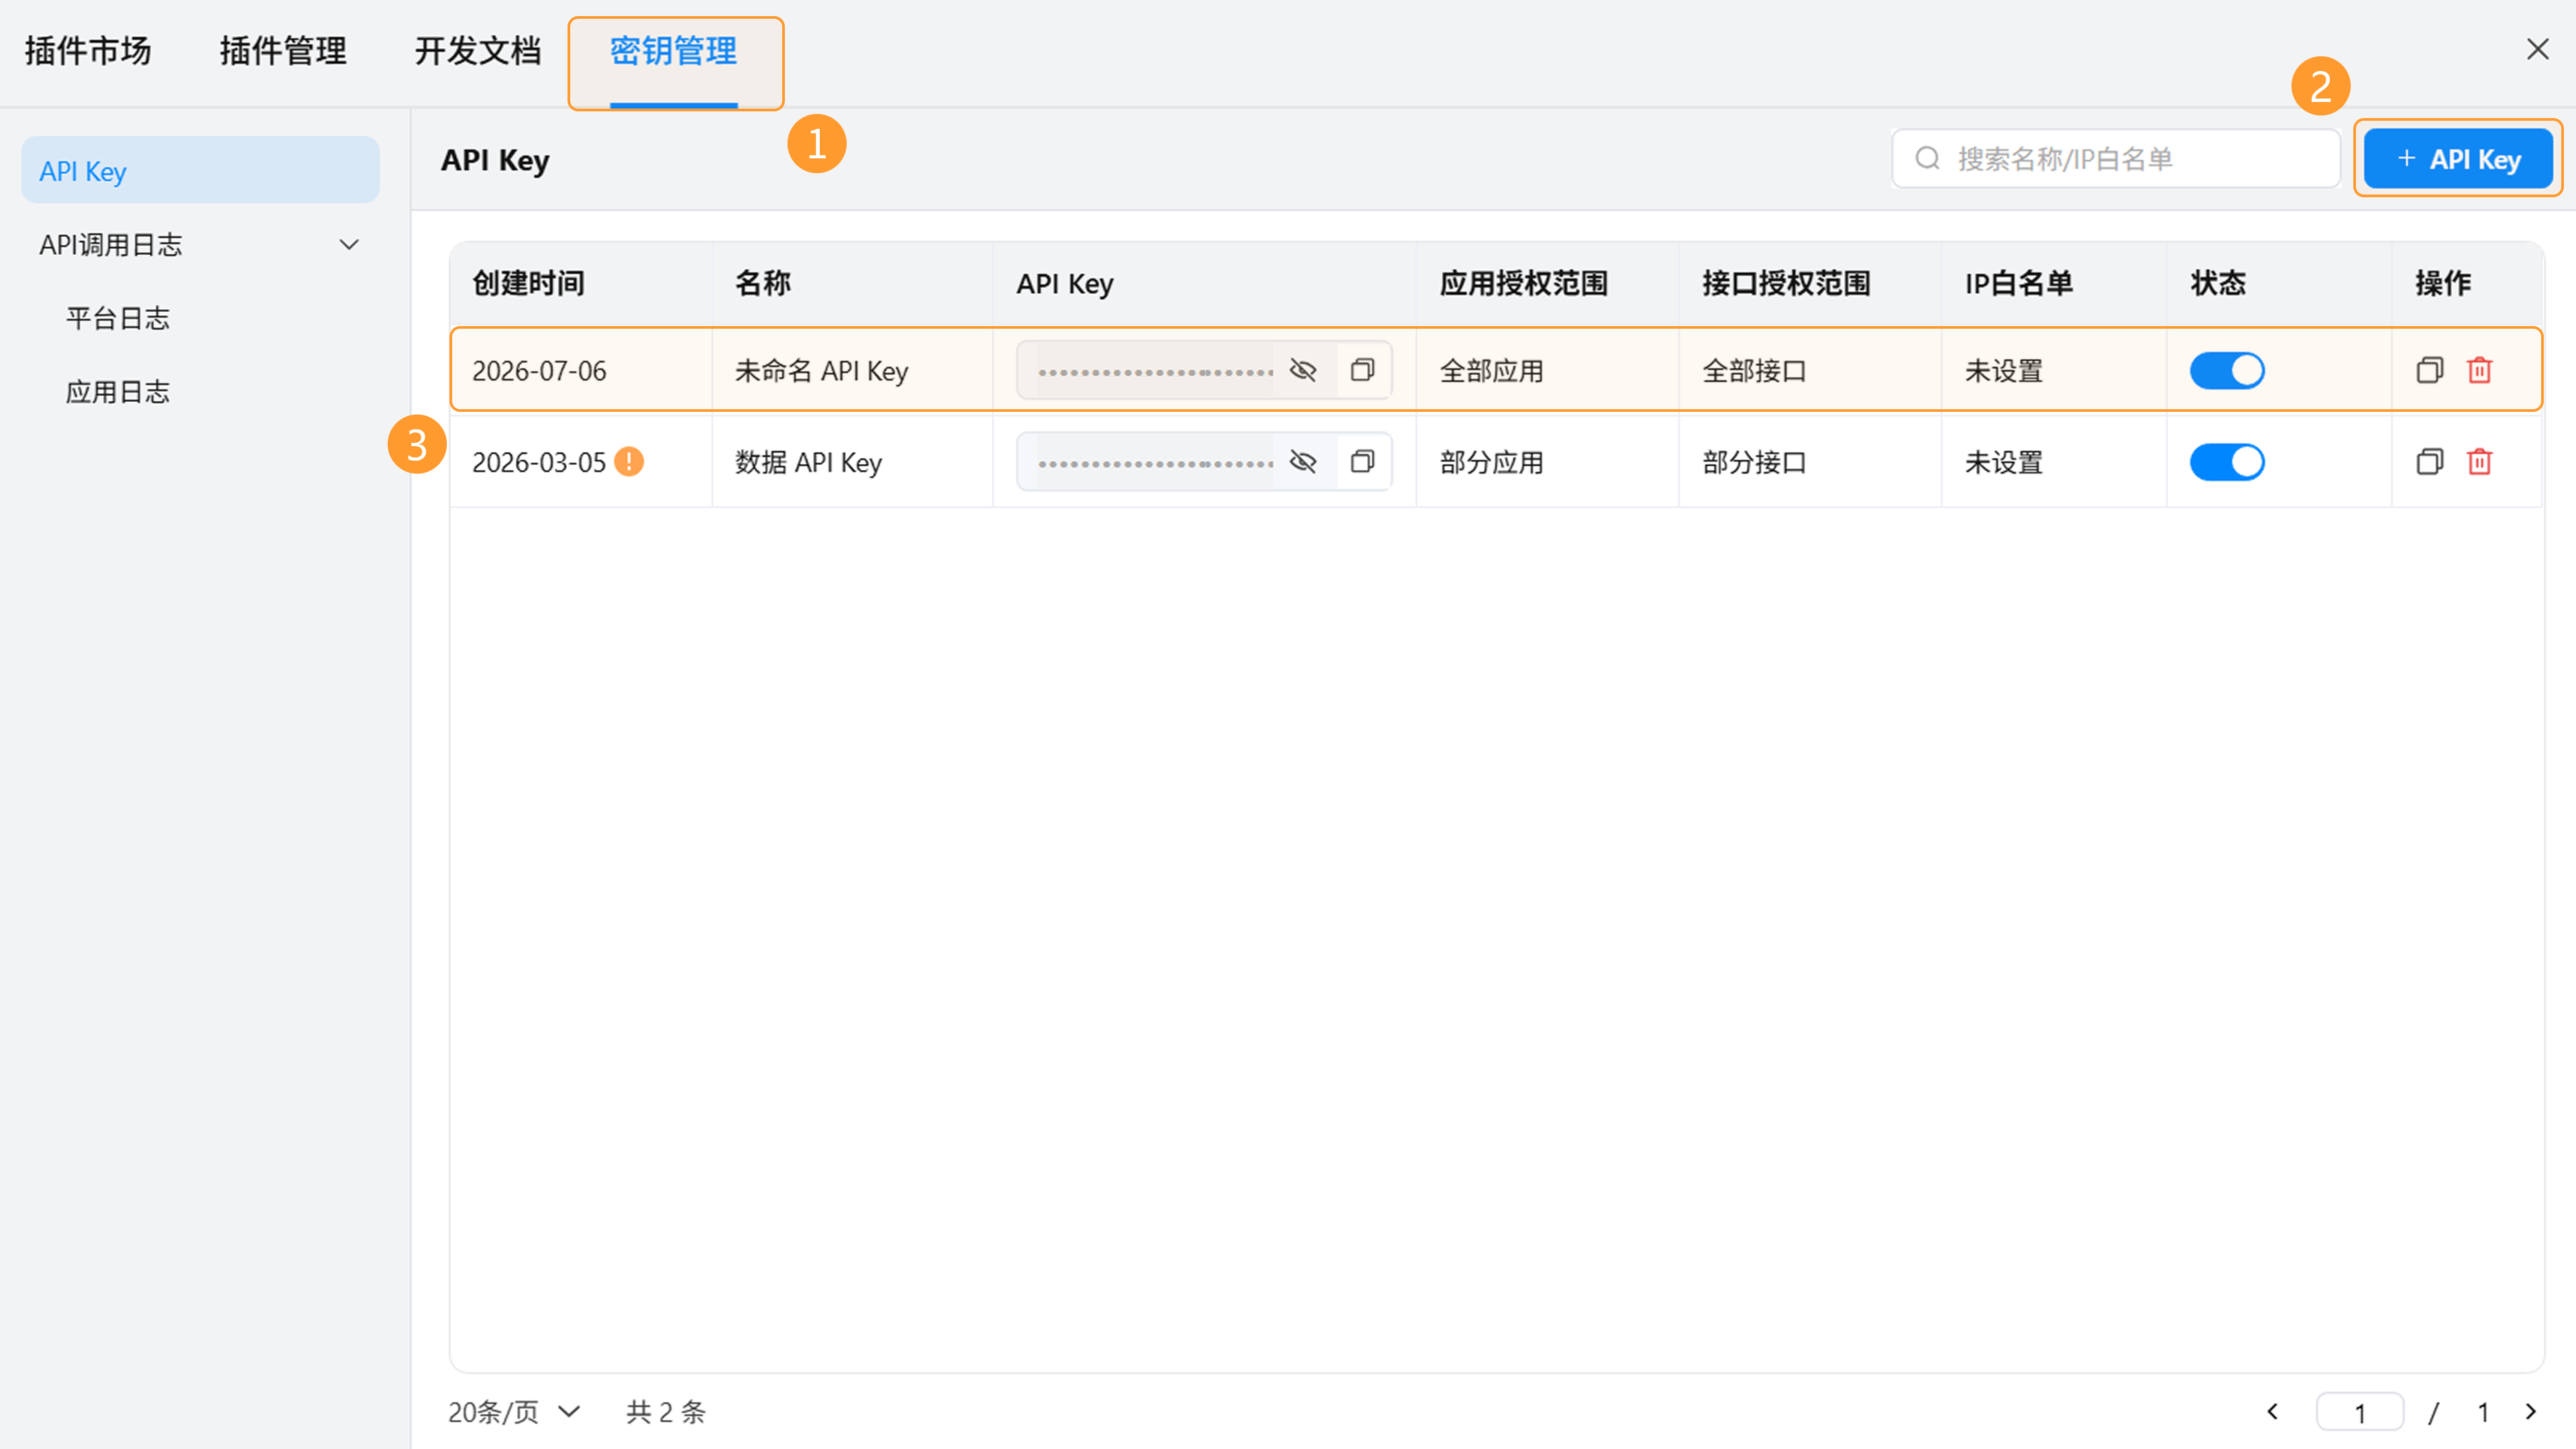Create a new key with + API Key
2576x1449 pixels.
click(x=2458, y=158)
